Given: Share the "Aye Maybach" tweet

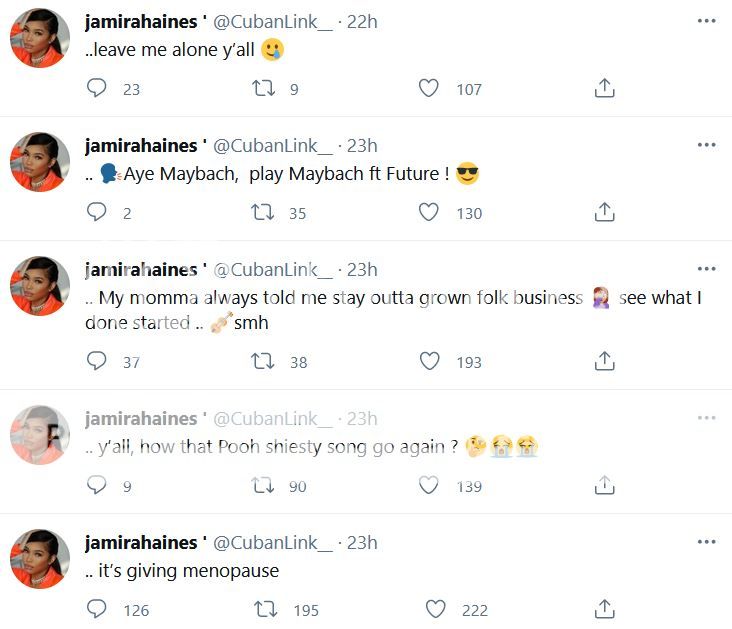Looking at the screenshot, I should (604, 212).
